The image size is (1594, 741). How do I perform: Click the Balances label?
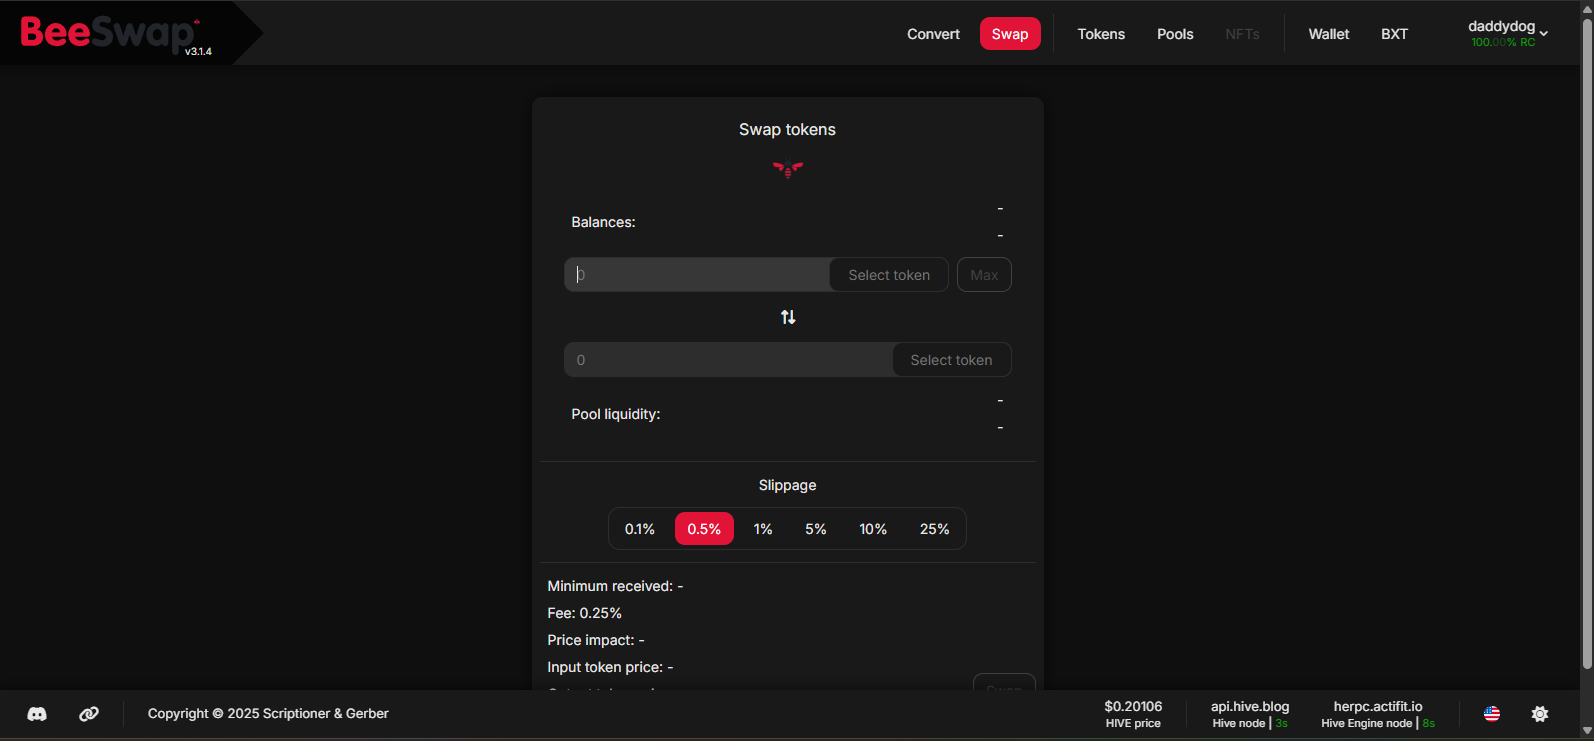pyautogui.click(x=603, y=222)
